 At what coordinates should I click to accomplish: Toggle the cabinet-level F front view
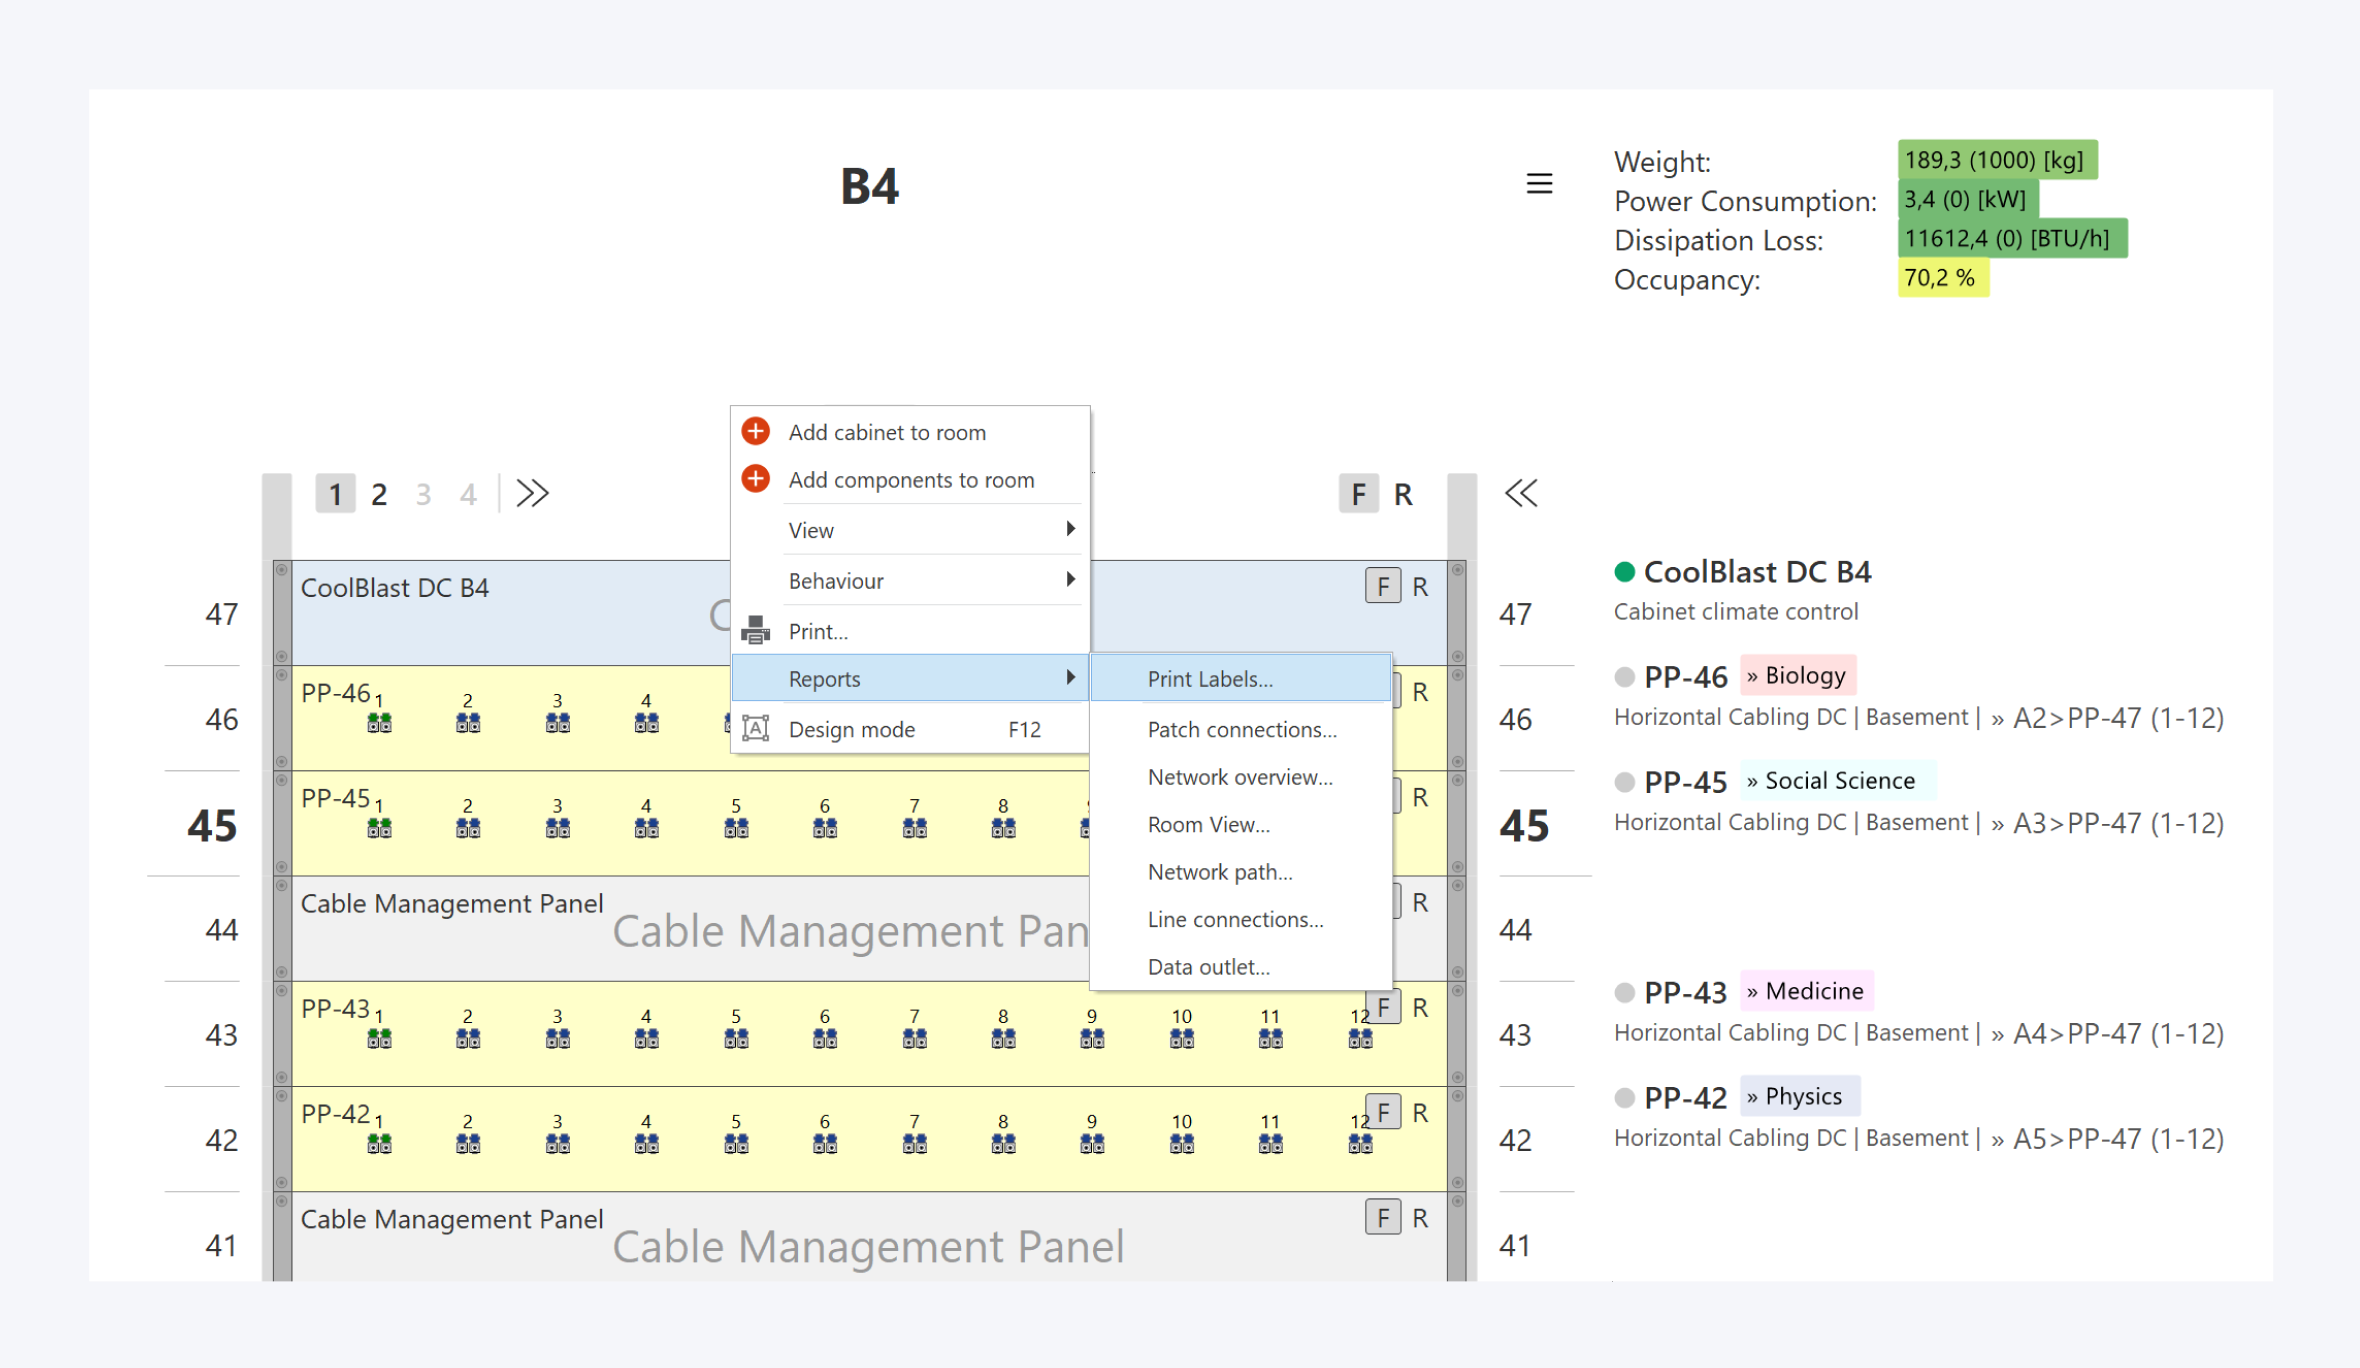tap(1358, 494)
